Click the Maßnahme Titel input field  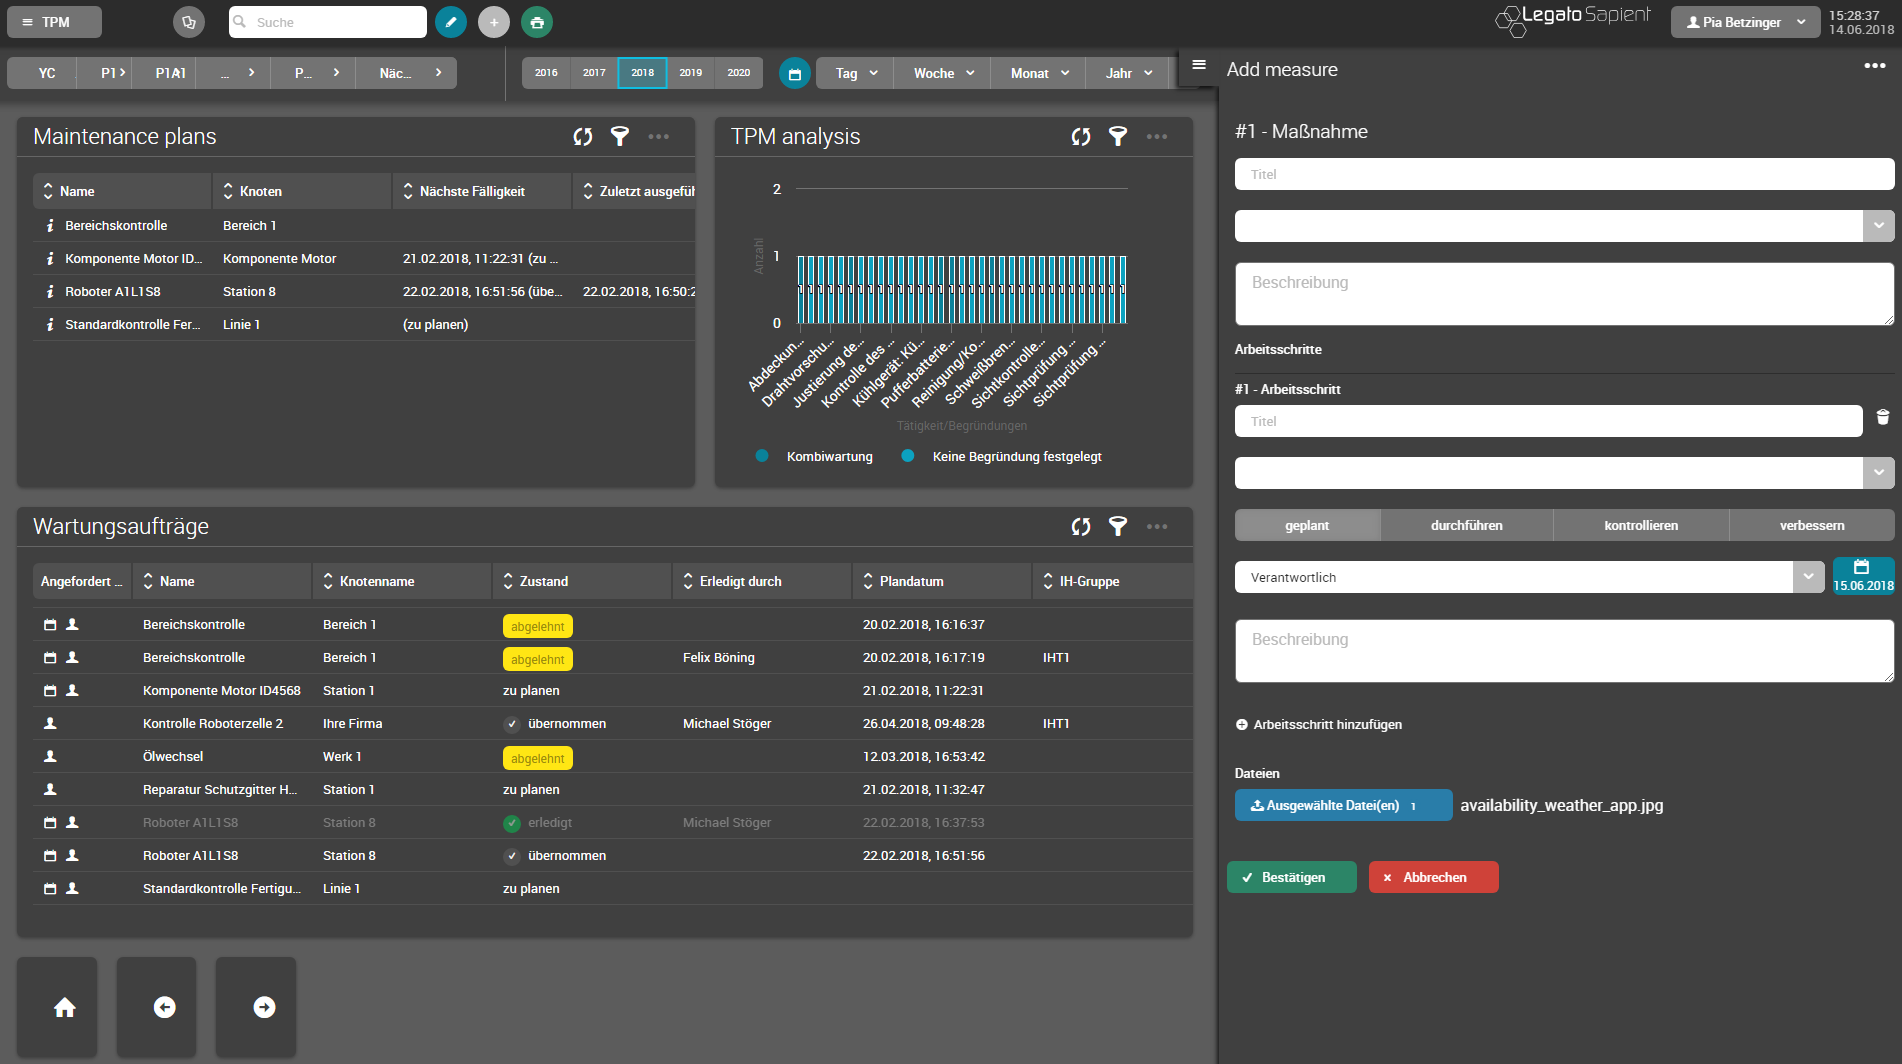coord(1564,174)
